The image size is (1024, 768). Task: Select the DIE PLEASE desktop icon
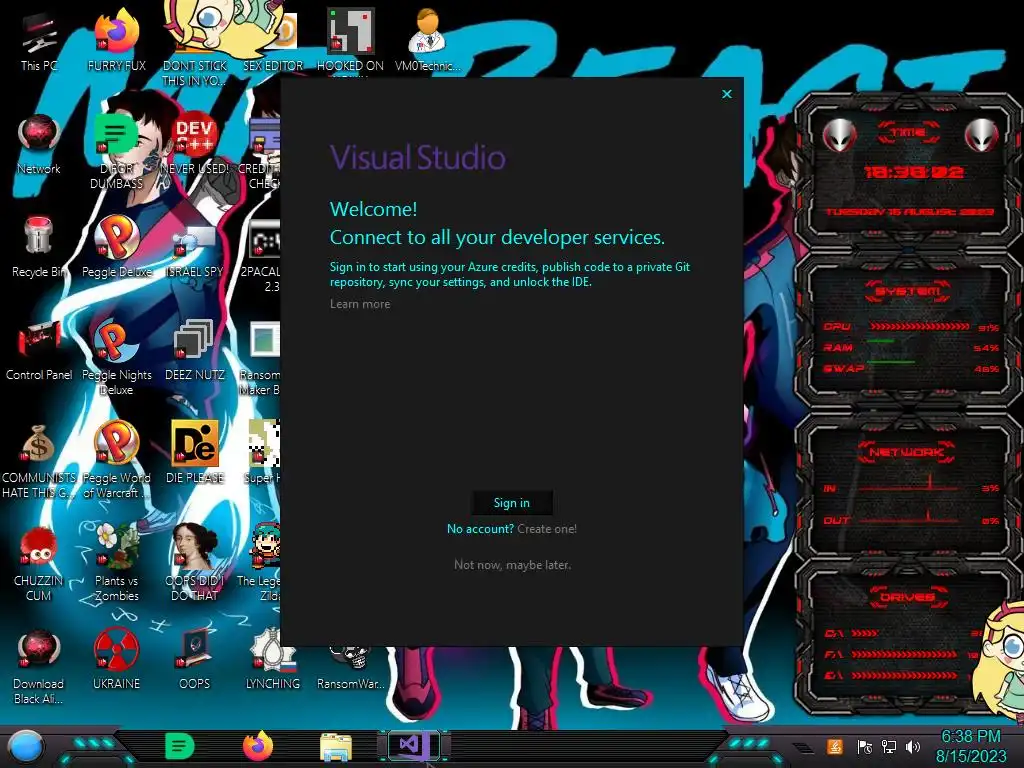(195, 453)
